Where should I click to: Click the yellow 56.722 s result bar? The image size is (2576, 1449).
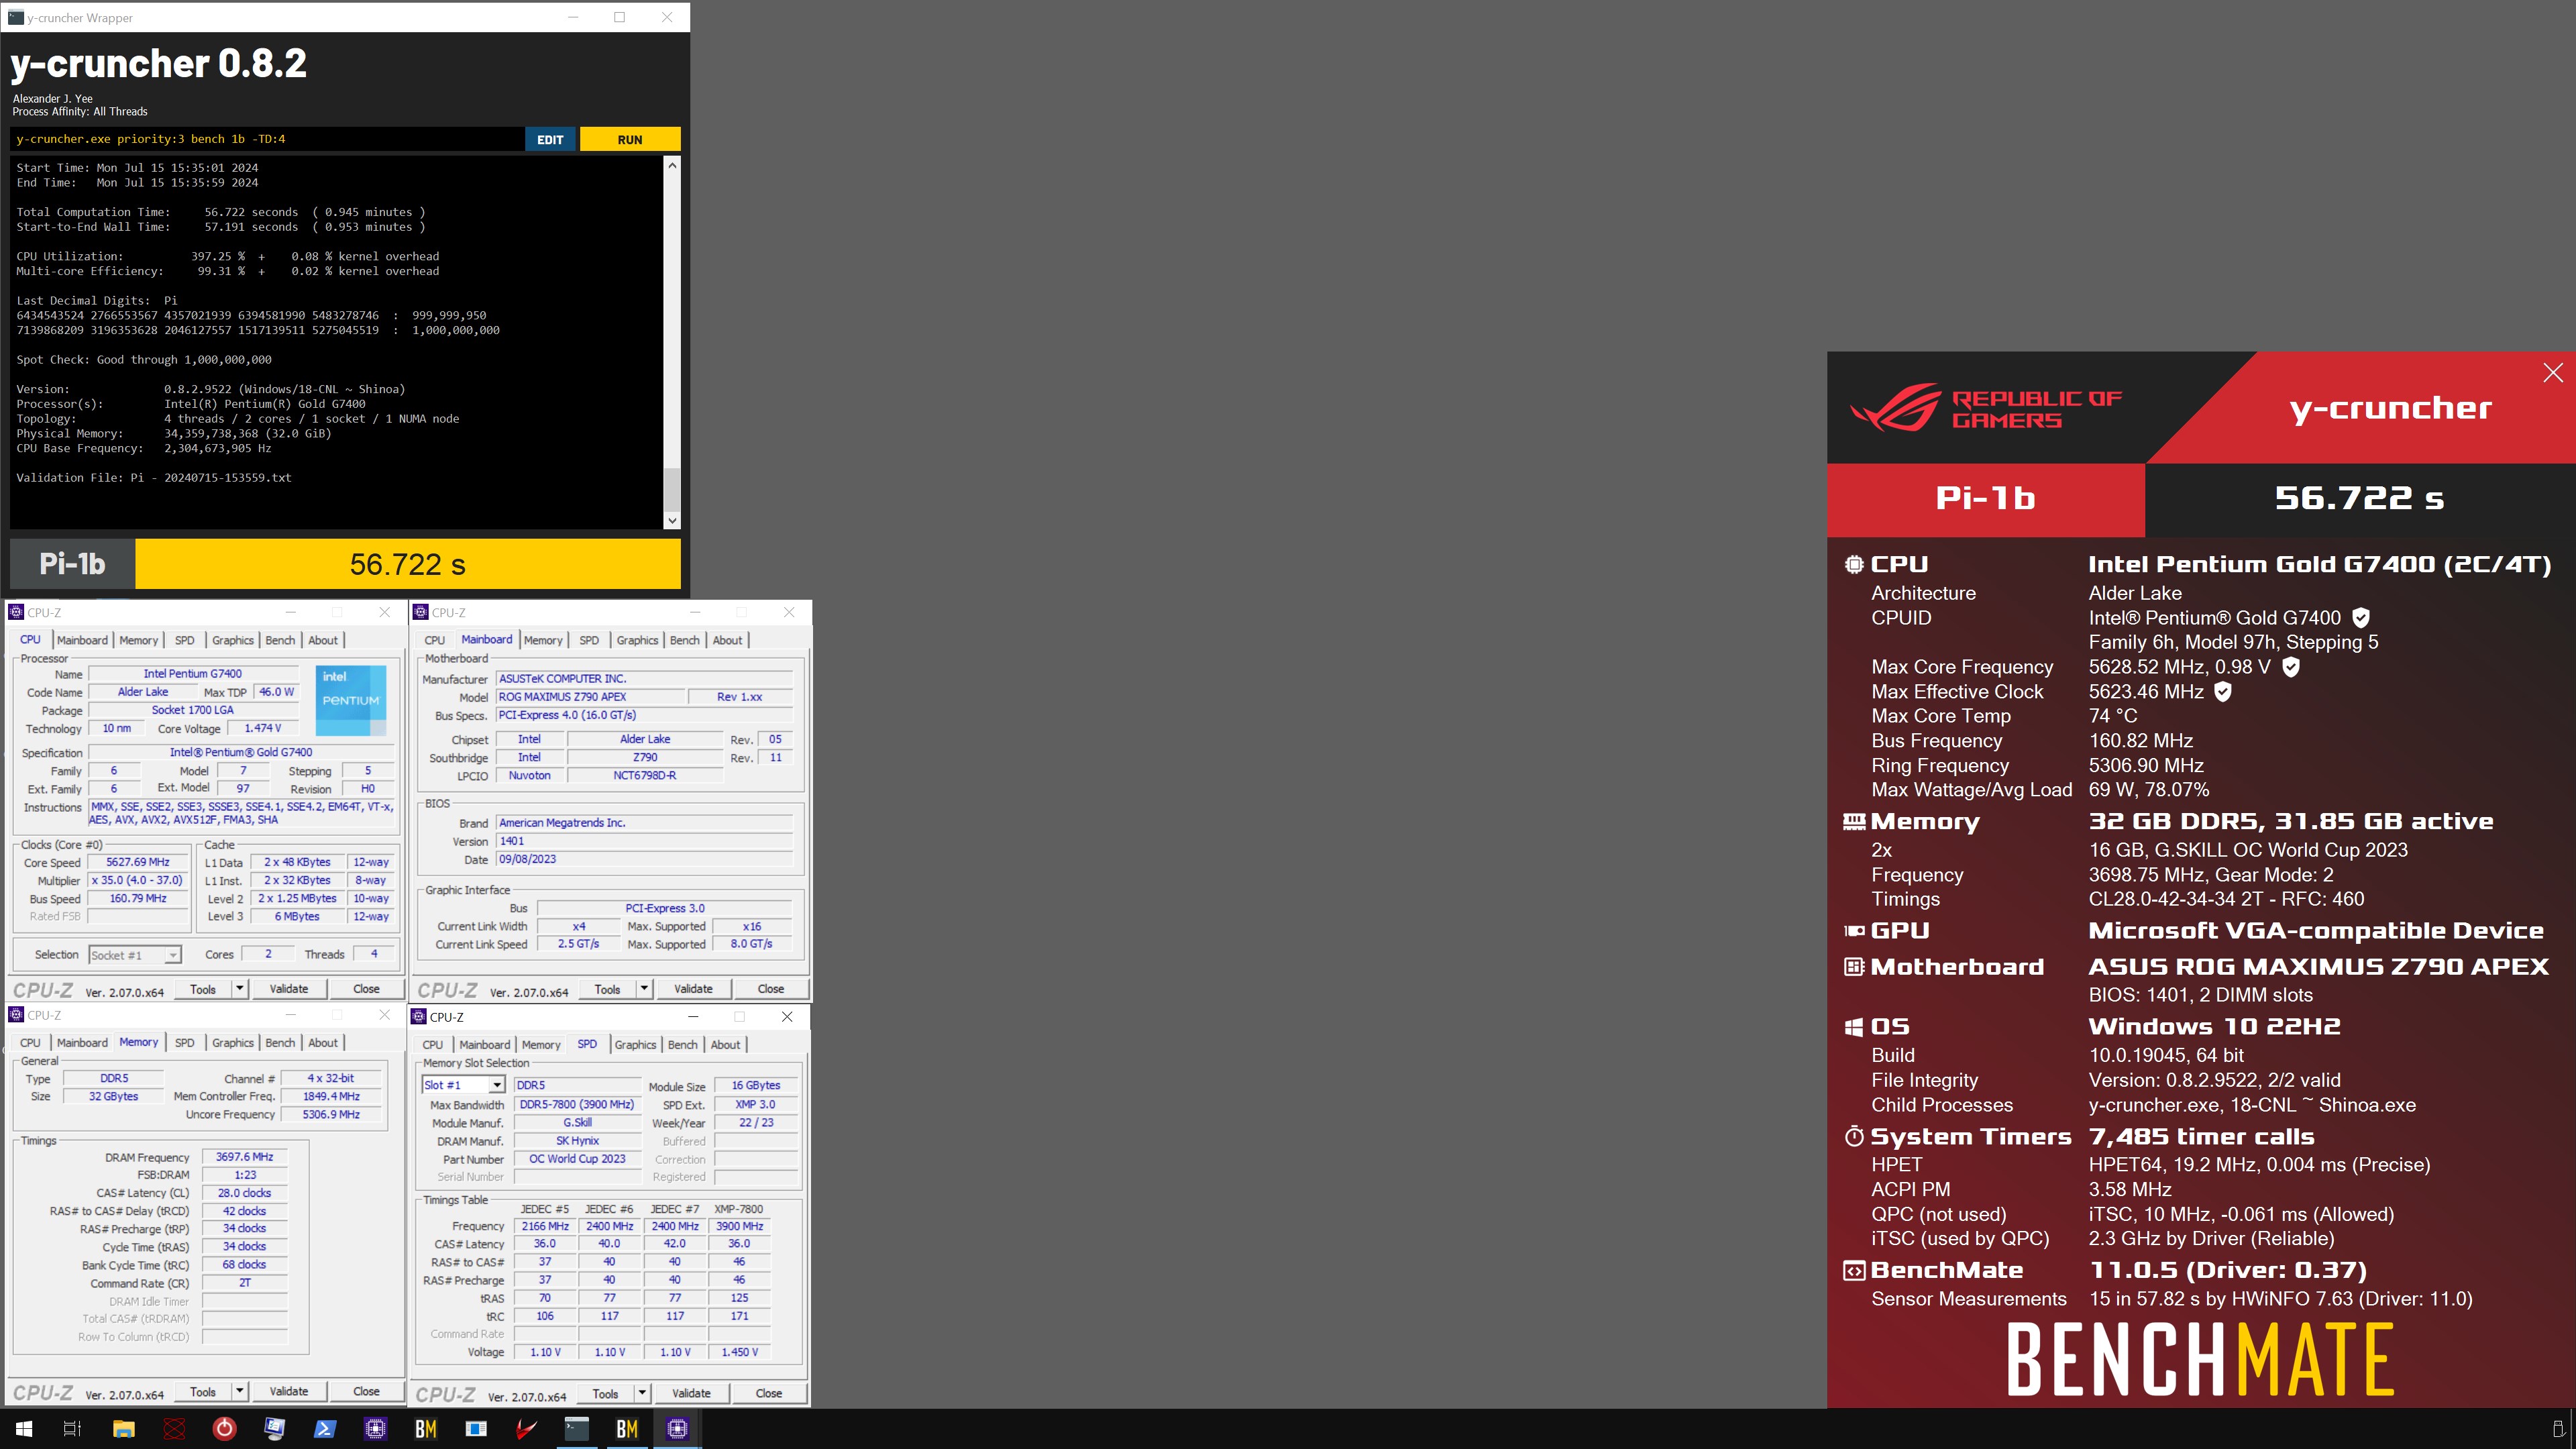point(408,564)
